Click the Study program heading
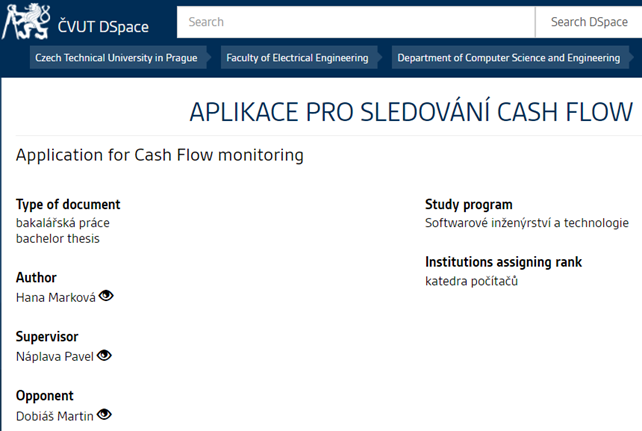 coord(468,204)
